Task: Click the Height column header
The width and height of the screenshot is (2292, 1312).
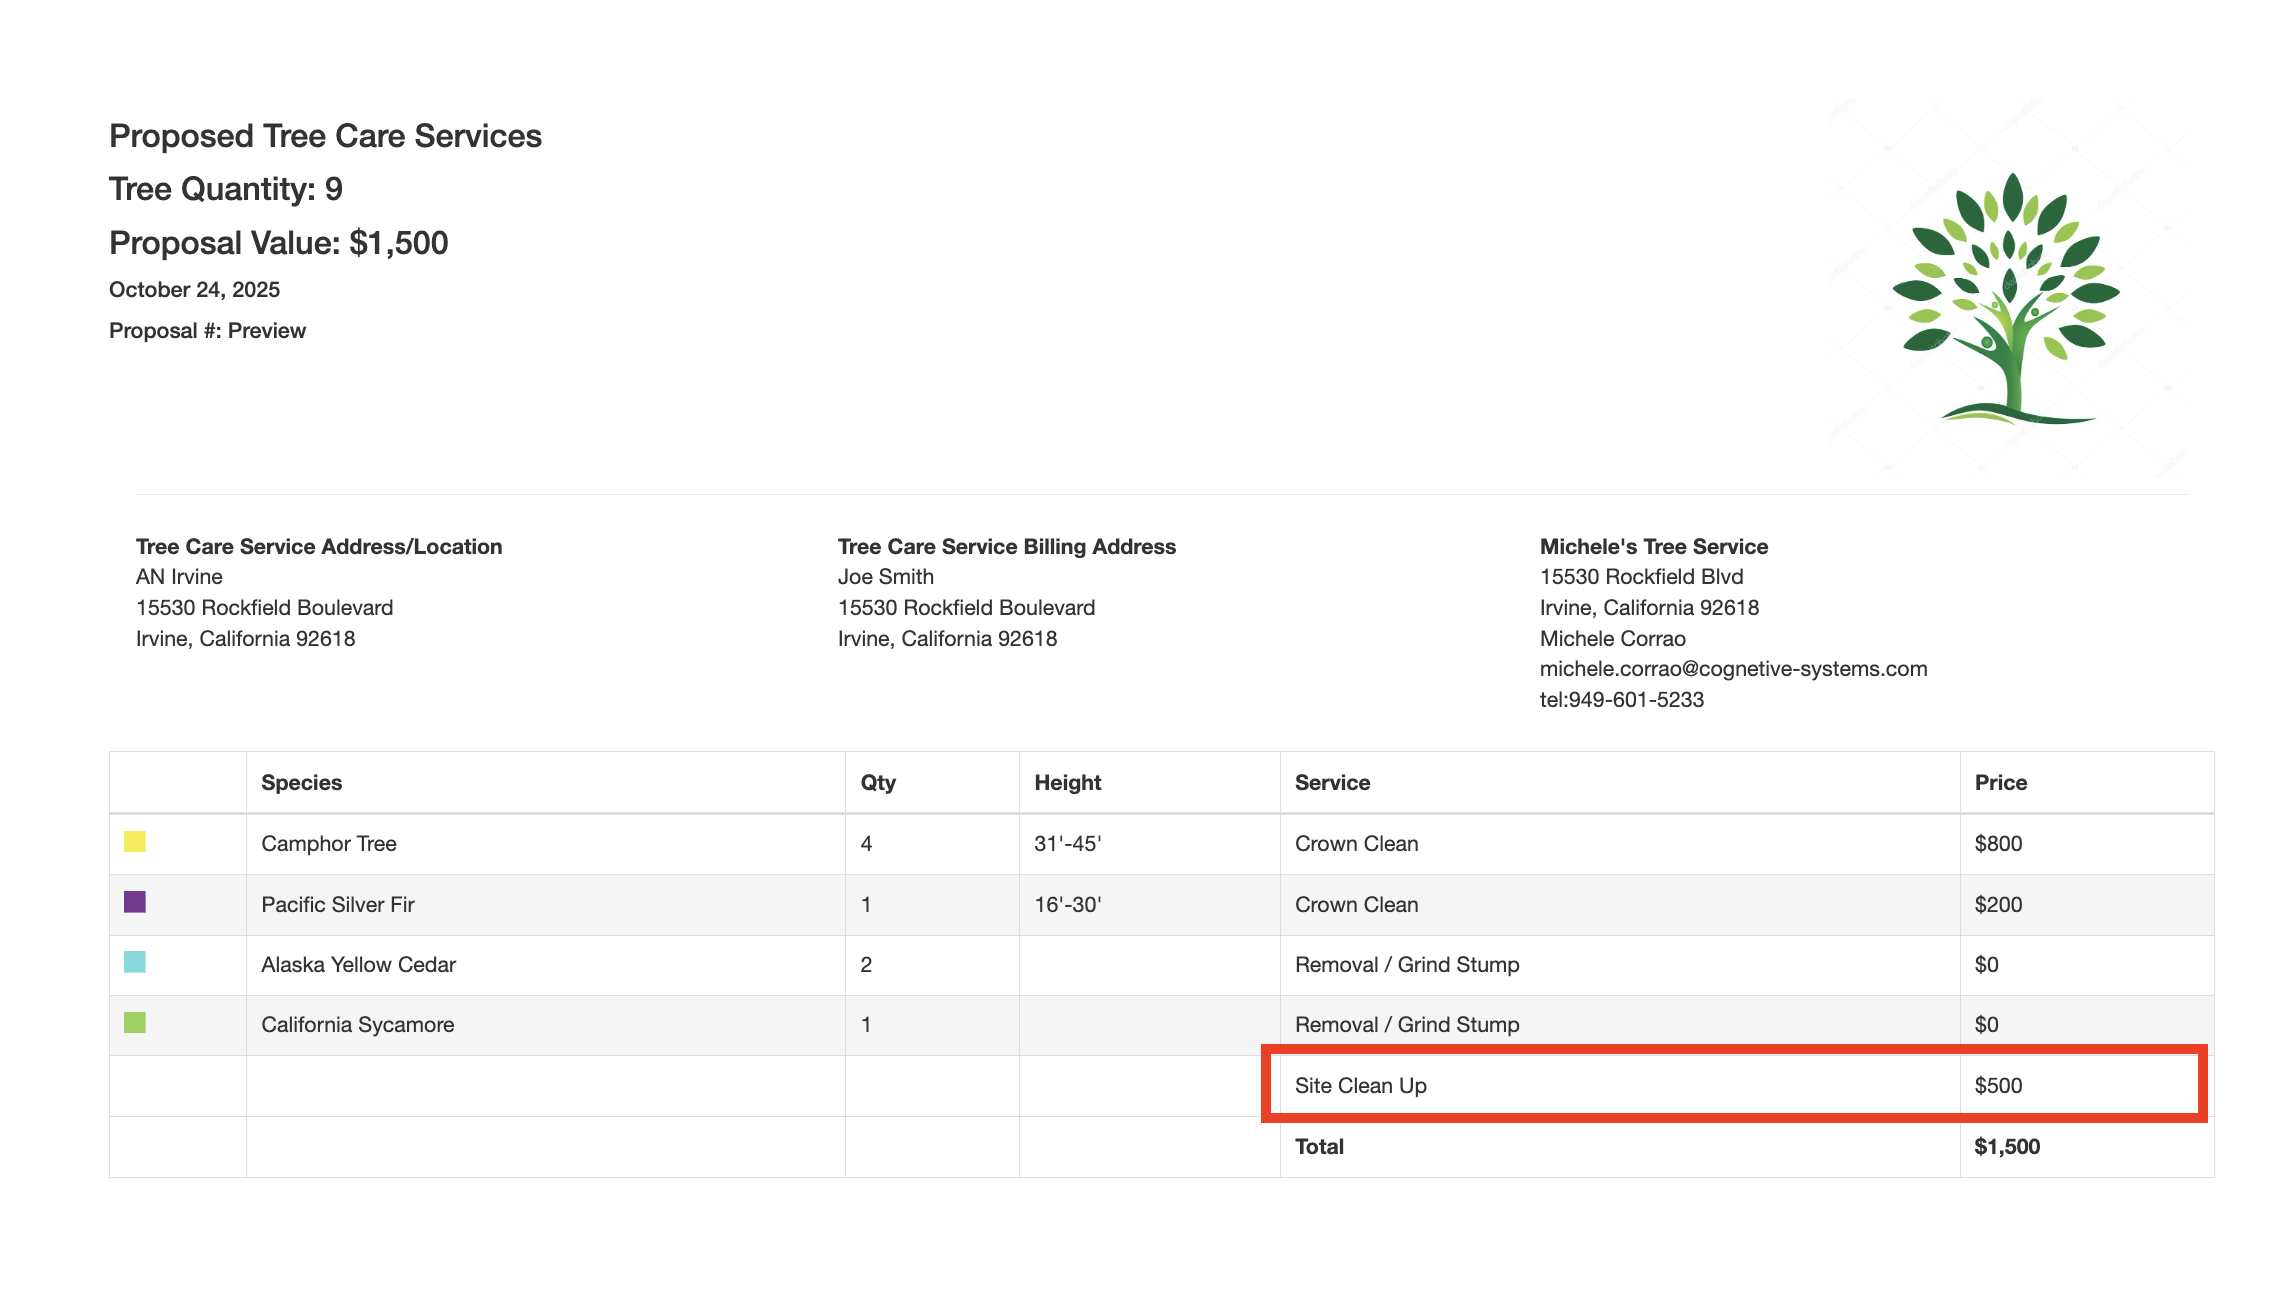Action: click(x=1067, y=783)
